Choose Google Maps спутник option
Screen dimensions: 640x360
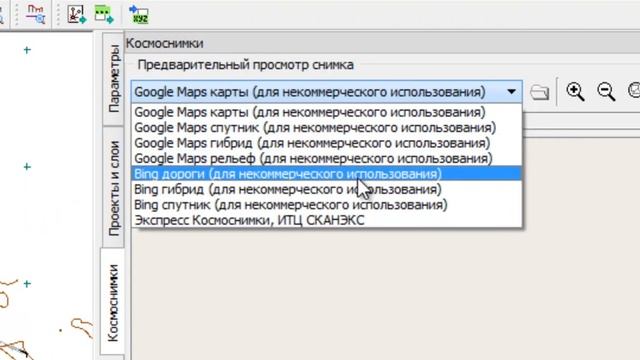(327, 127)
